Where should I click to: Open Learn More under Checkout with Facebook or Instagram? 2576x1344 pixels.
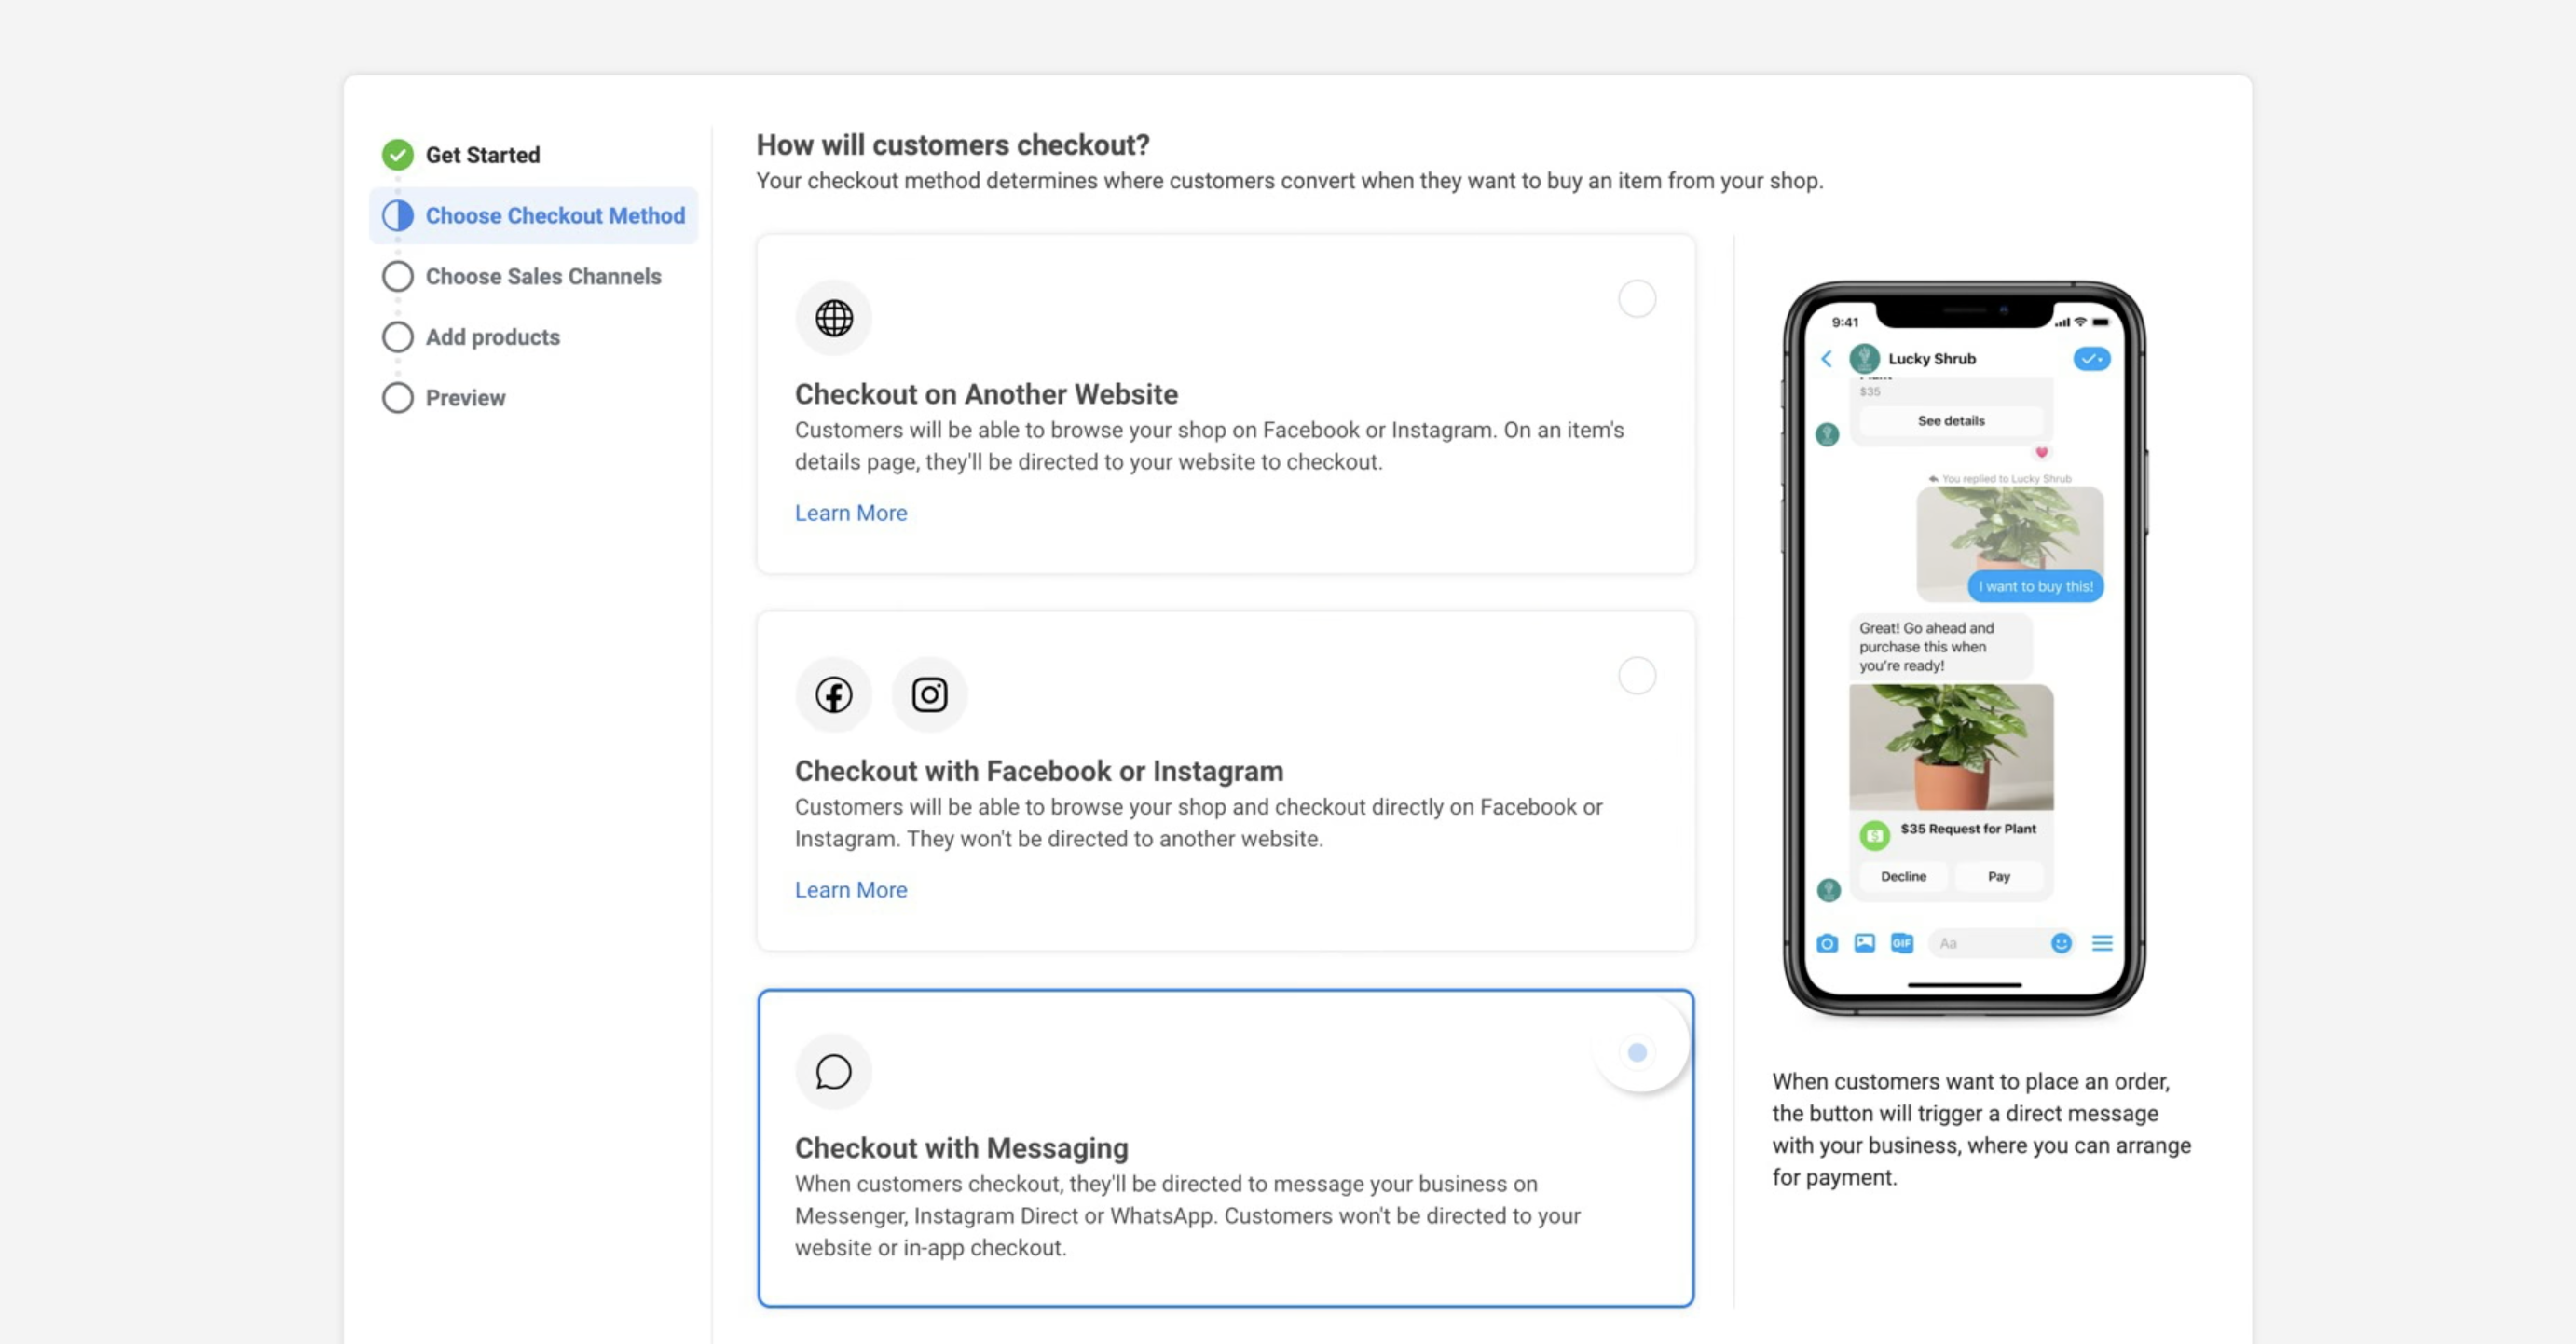pos(851,890)
